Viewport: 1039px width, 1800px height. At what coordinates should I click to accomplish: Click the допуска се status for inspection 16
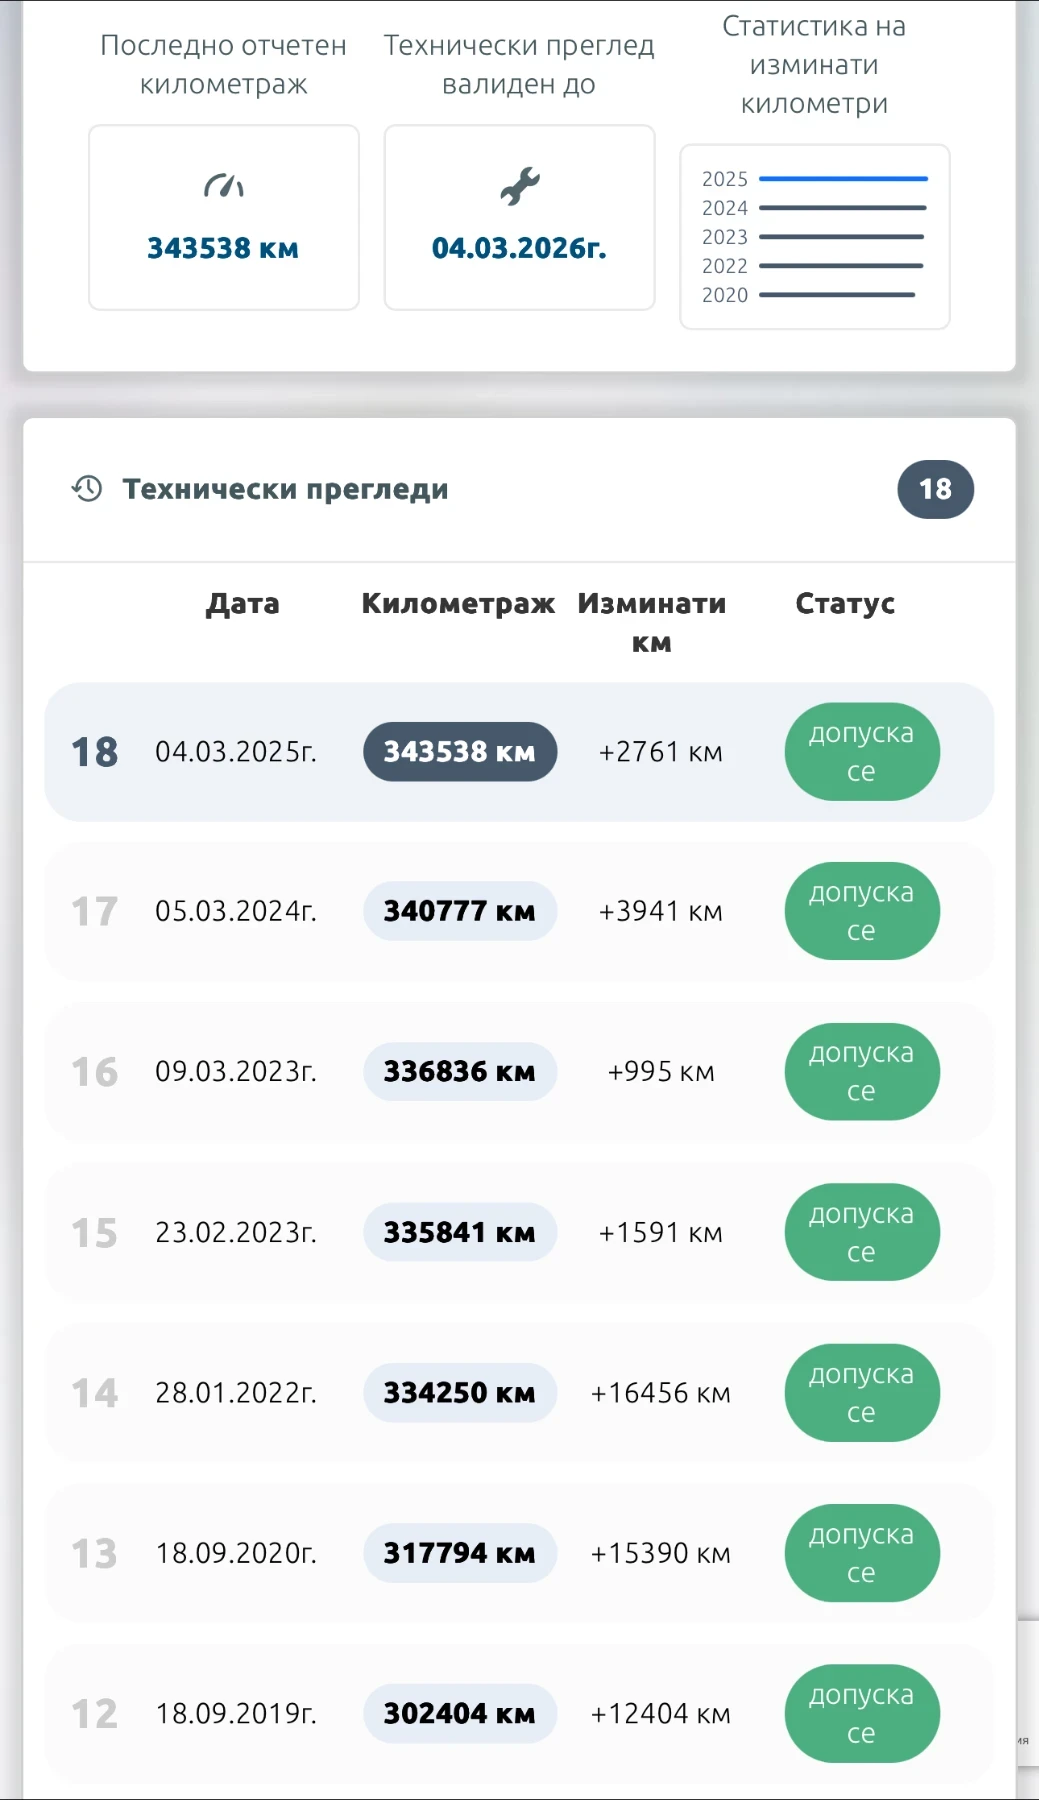point(861,1072)
